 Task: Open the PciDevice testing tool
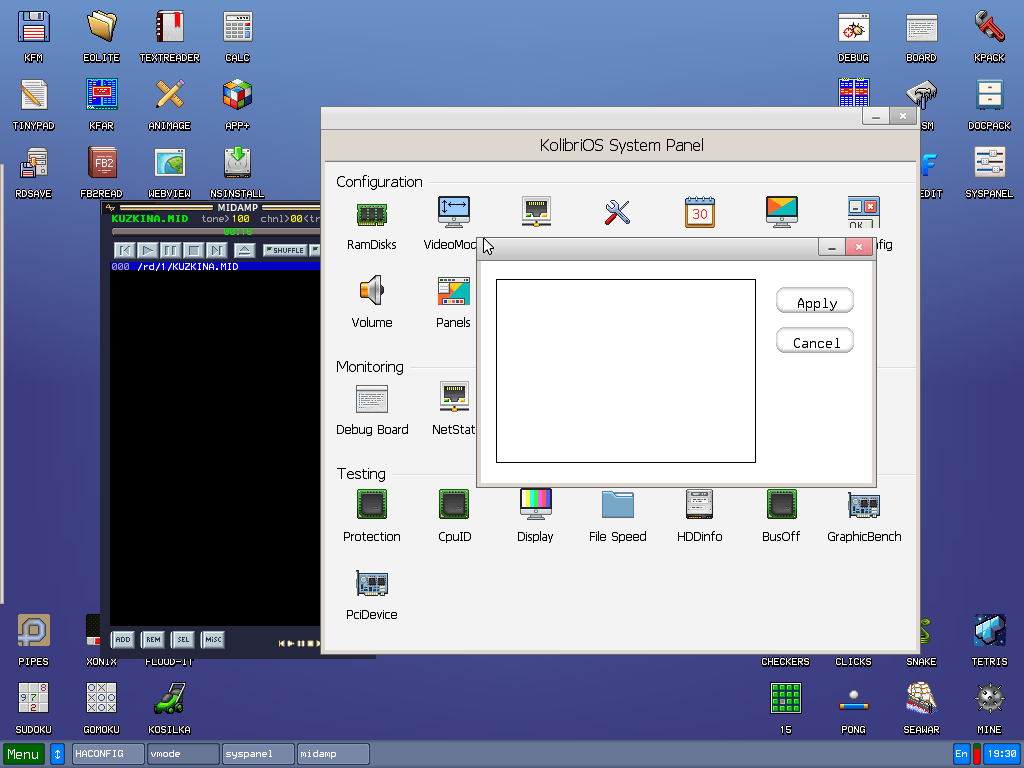pos(371,583)
